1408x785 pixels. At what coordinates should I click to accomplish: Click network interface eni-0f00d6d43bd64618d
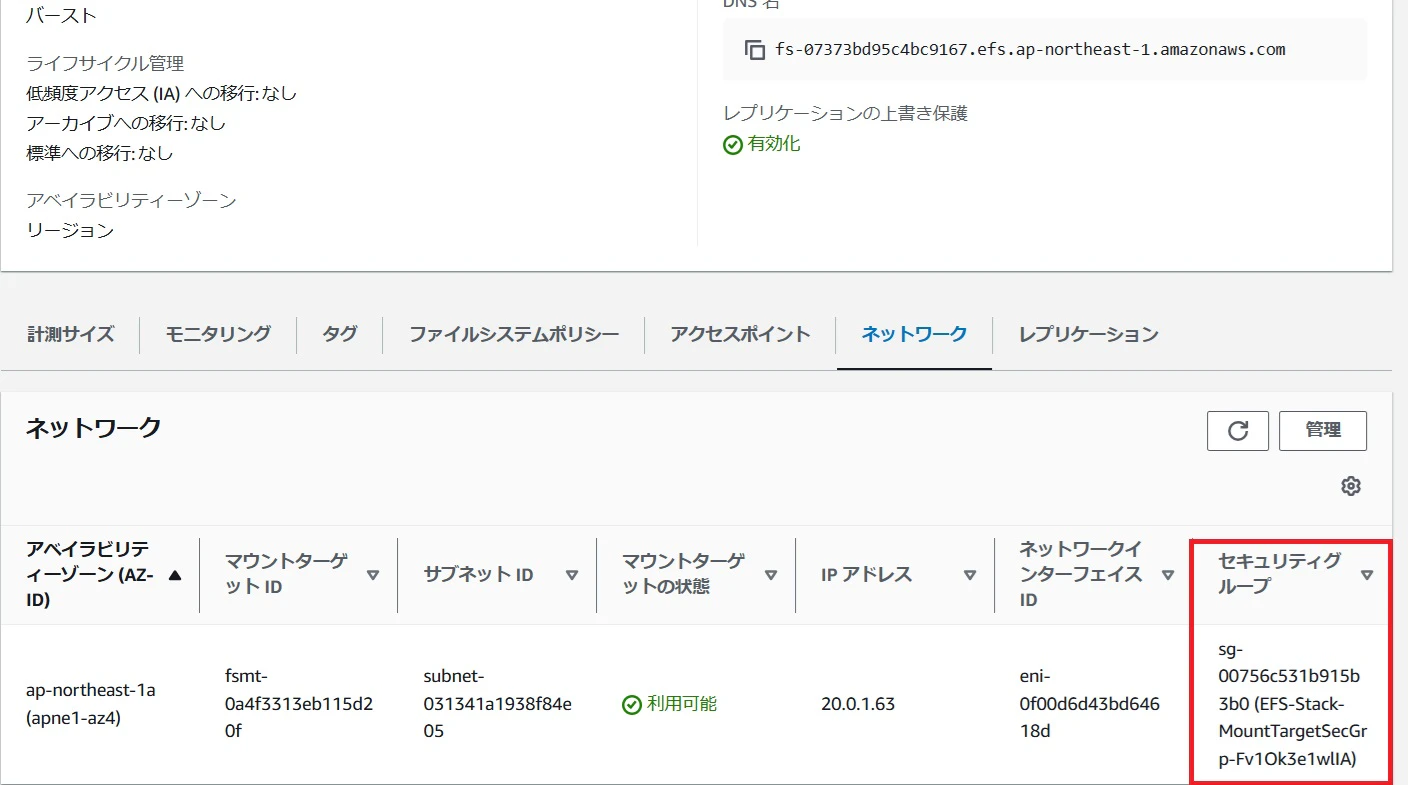pos(1089,704)
